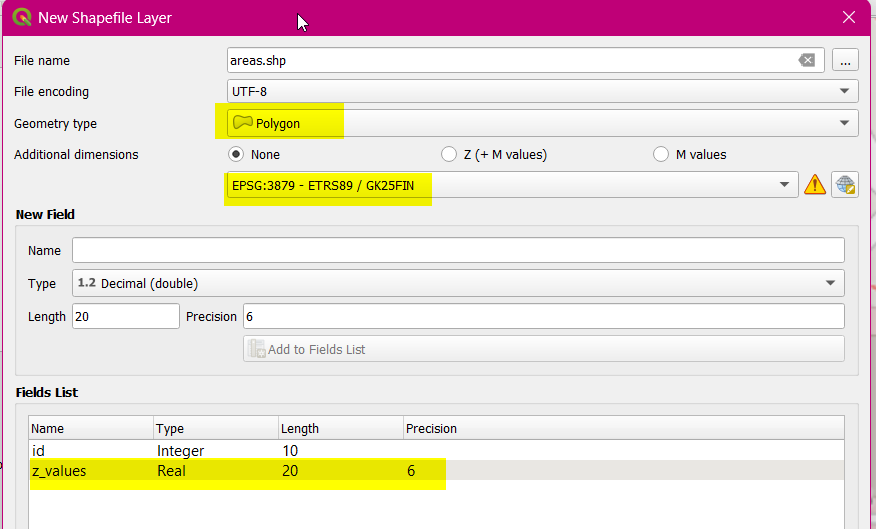Click the Precision input showing 6
The image size is (876, 529).
pyautogui.click(x=544, y=316)
